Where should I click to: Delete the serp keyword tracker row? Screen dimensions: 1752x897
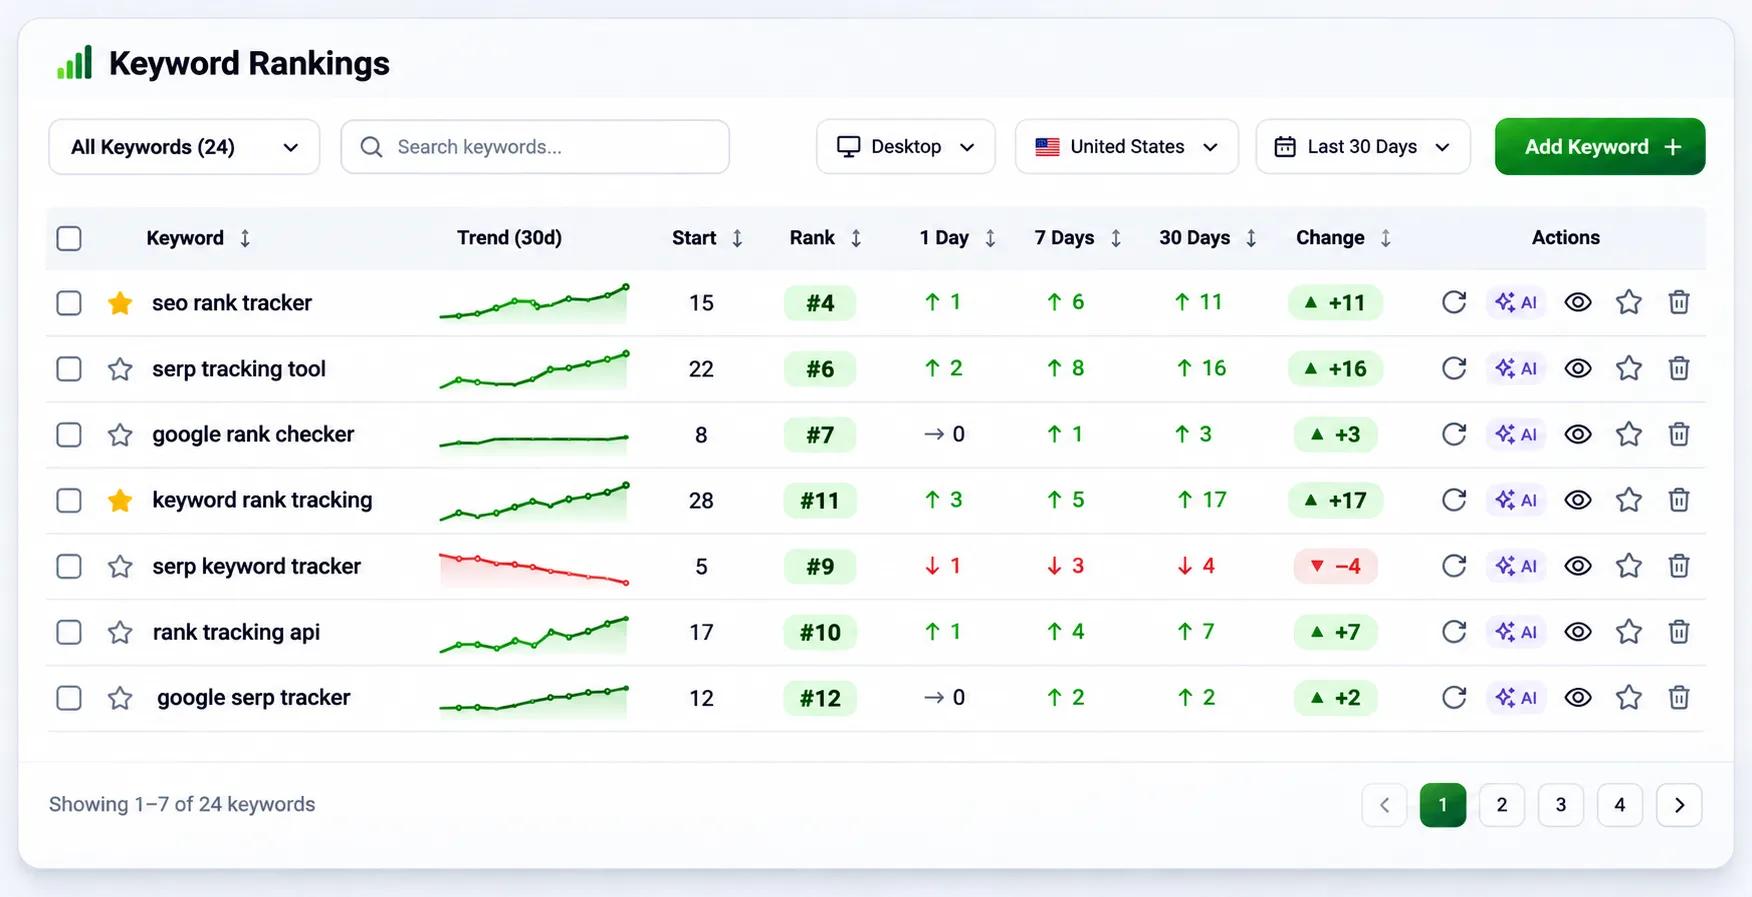point(1679,566)
